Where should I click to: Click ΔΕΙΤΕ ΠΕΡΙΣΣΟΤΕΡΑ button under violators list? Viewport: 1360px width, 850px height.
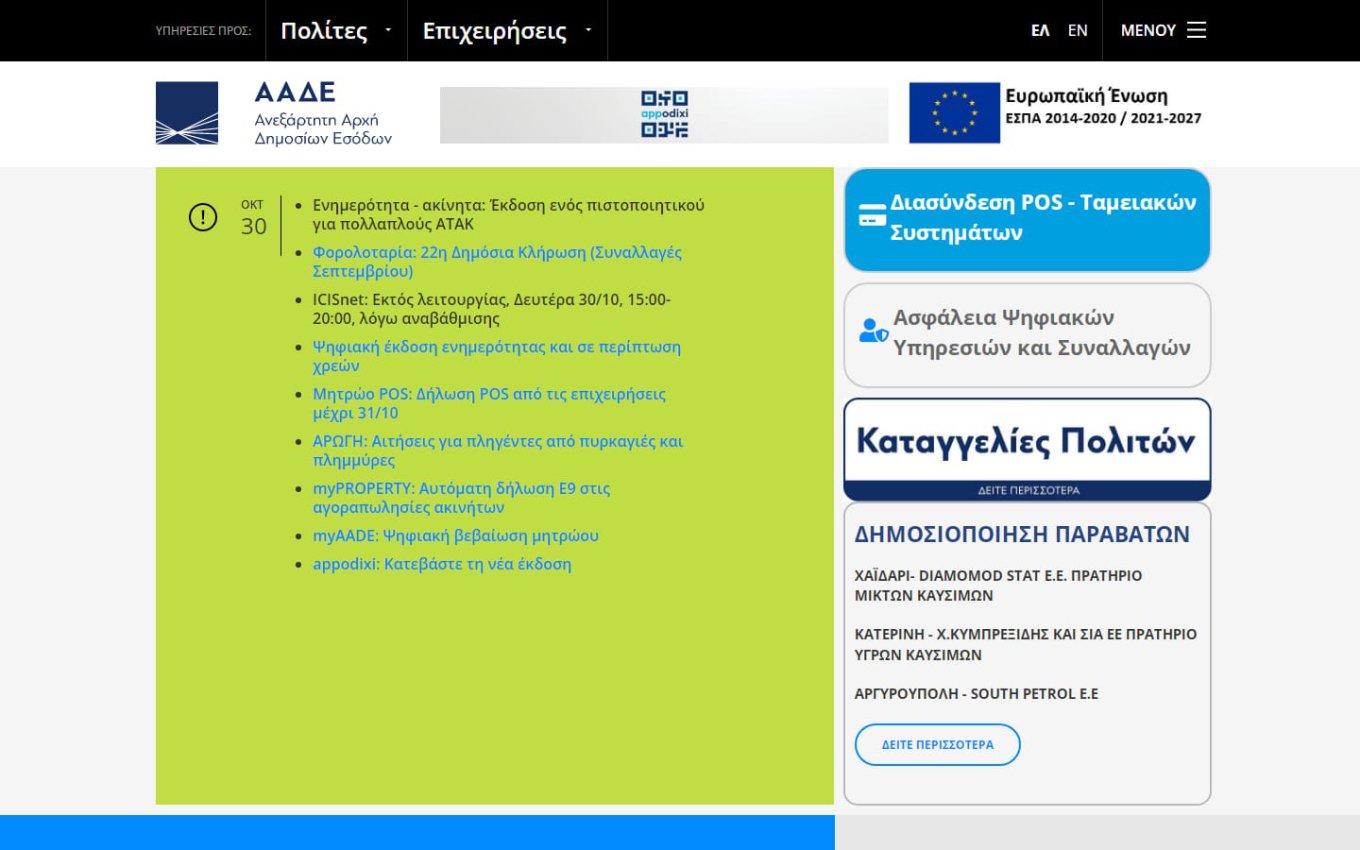[x=937, y=745]
